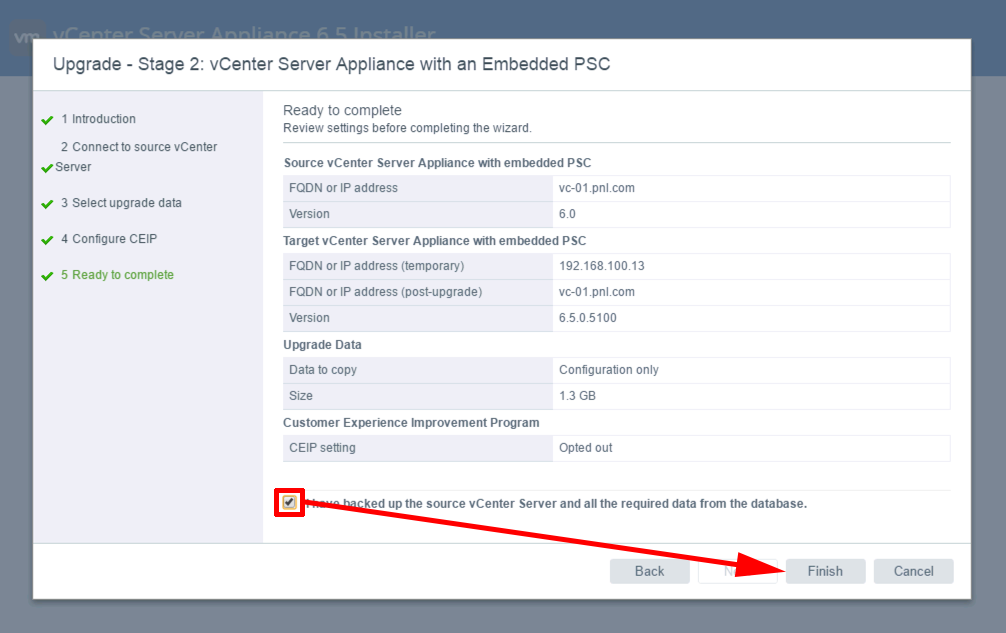Screen dimensions: 1006x633
Task: Click the source FQDN or IP address label
Action: (343, 188)
